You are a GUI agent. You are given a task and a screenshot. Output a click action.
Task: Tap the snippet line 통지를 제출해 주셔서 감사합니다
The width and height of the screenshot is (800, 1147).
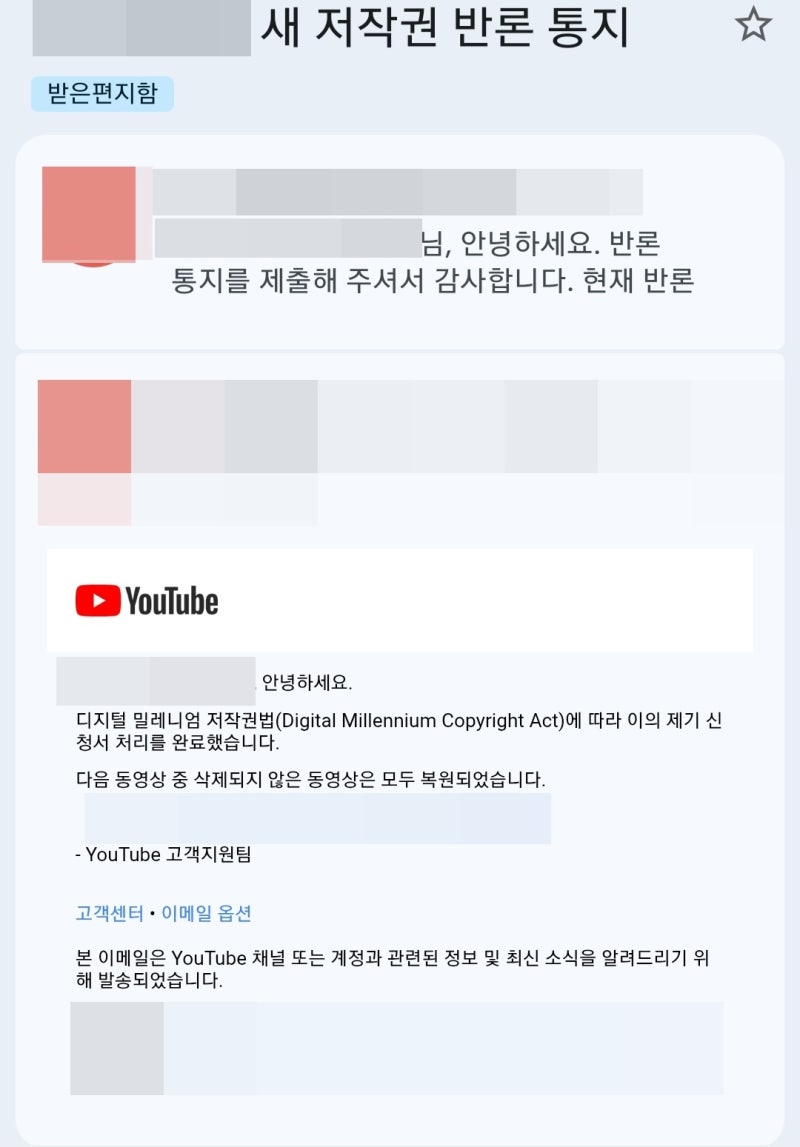(x=432, y=280)
